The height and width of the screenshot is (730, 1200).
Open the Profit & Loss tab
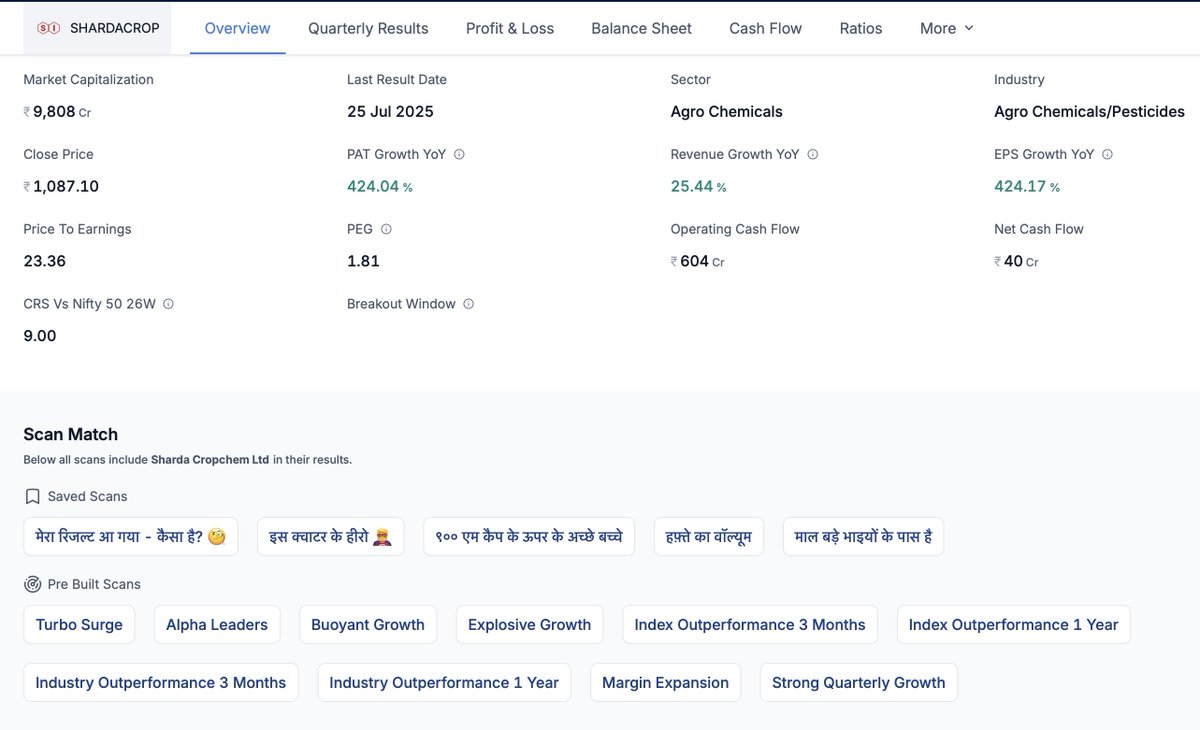tap(510, 28)
